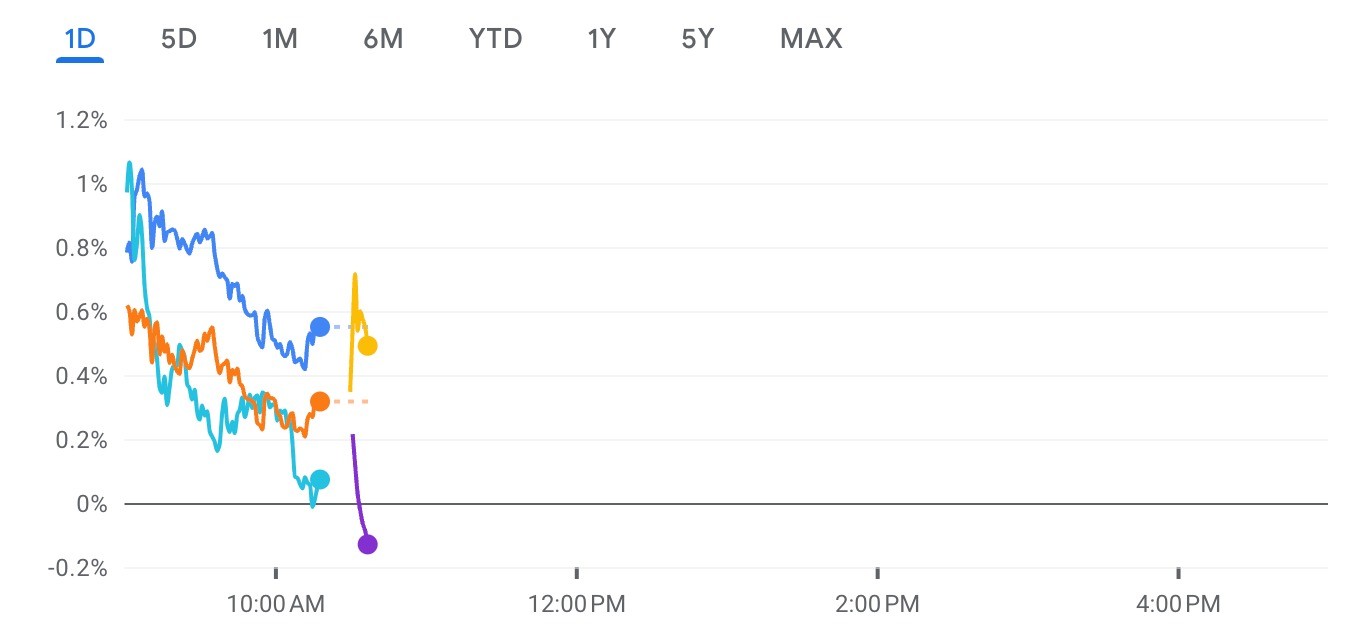Click the 4:00 PM axis label
The image size is (1366, 630).
(x=1178, y=604)
